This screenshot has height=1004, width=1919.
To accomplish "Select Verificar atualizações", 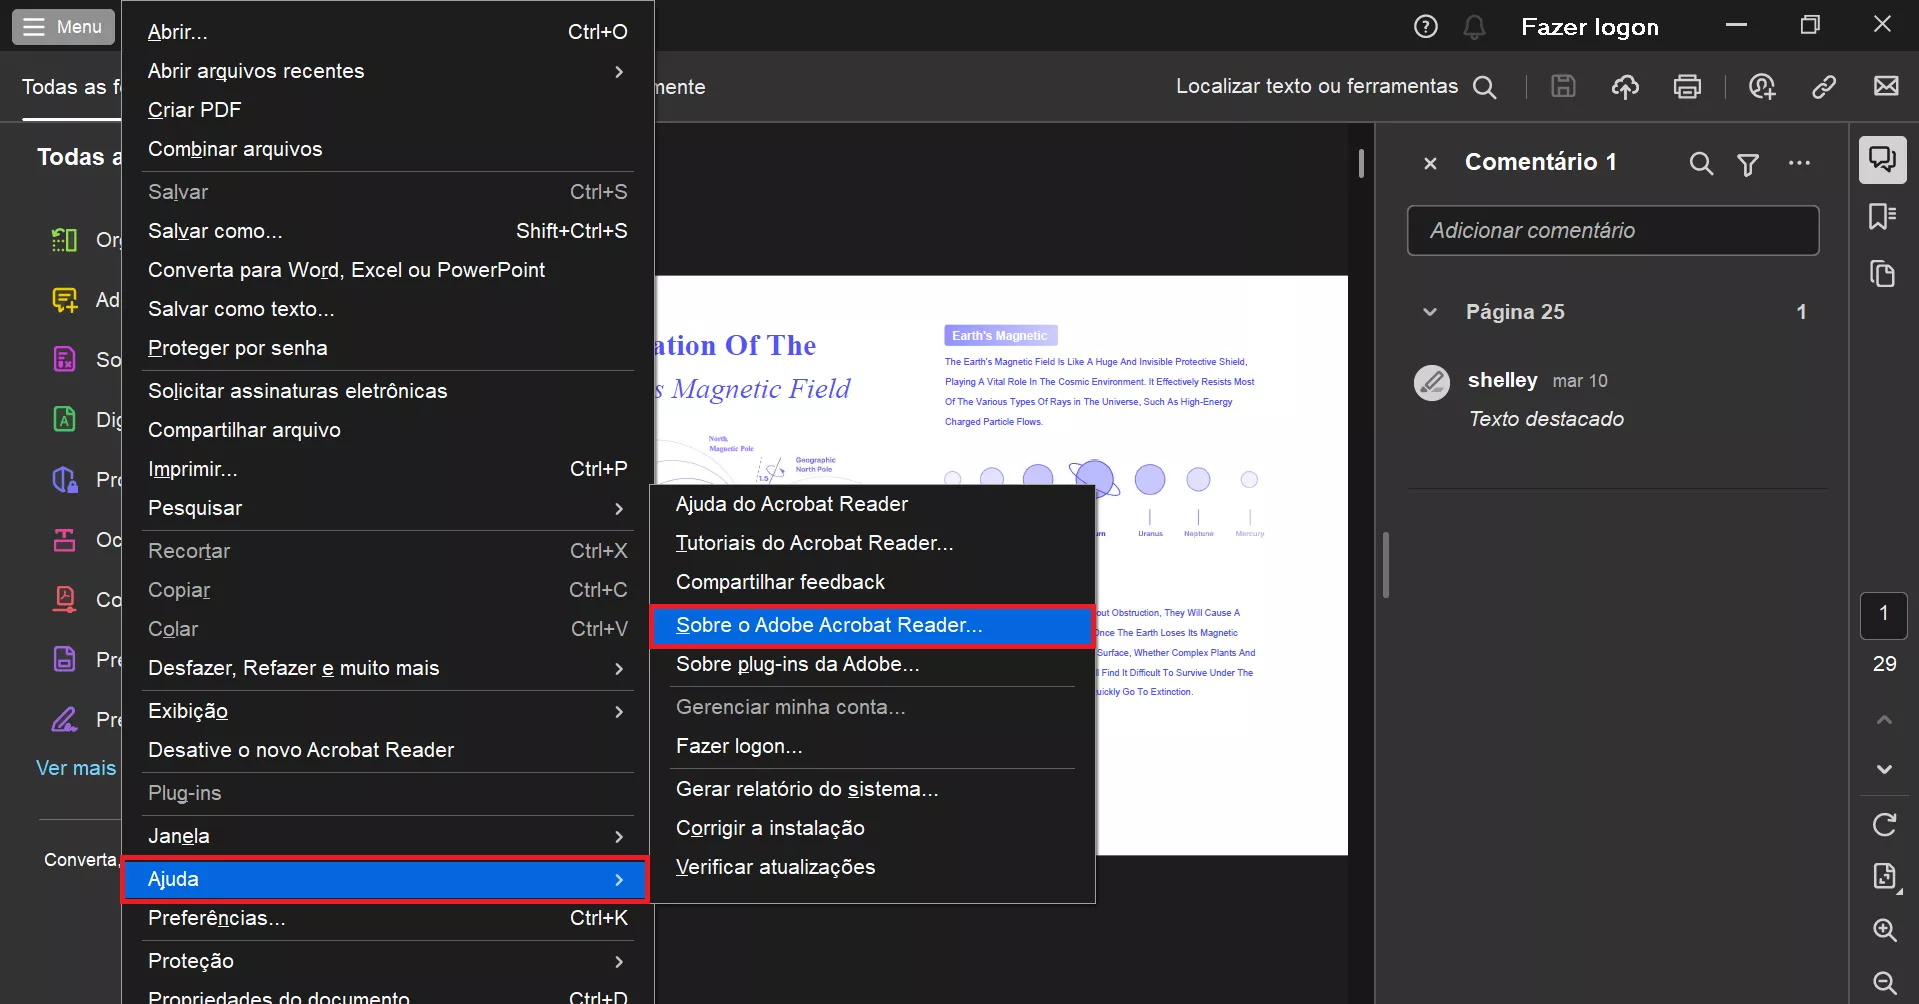I will 872,867.
